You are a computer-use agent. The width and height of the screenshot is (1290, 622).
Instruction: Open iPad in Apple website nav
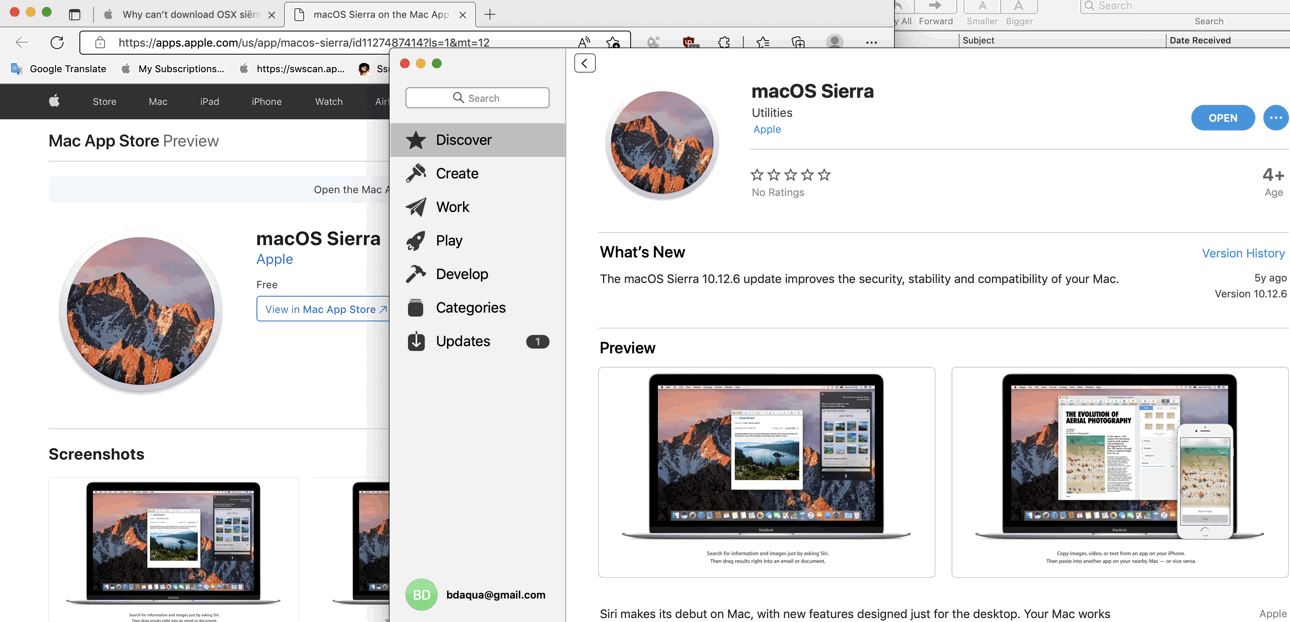pyautogui.click(x=209, y=102)
